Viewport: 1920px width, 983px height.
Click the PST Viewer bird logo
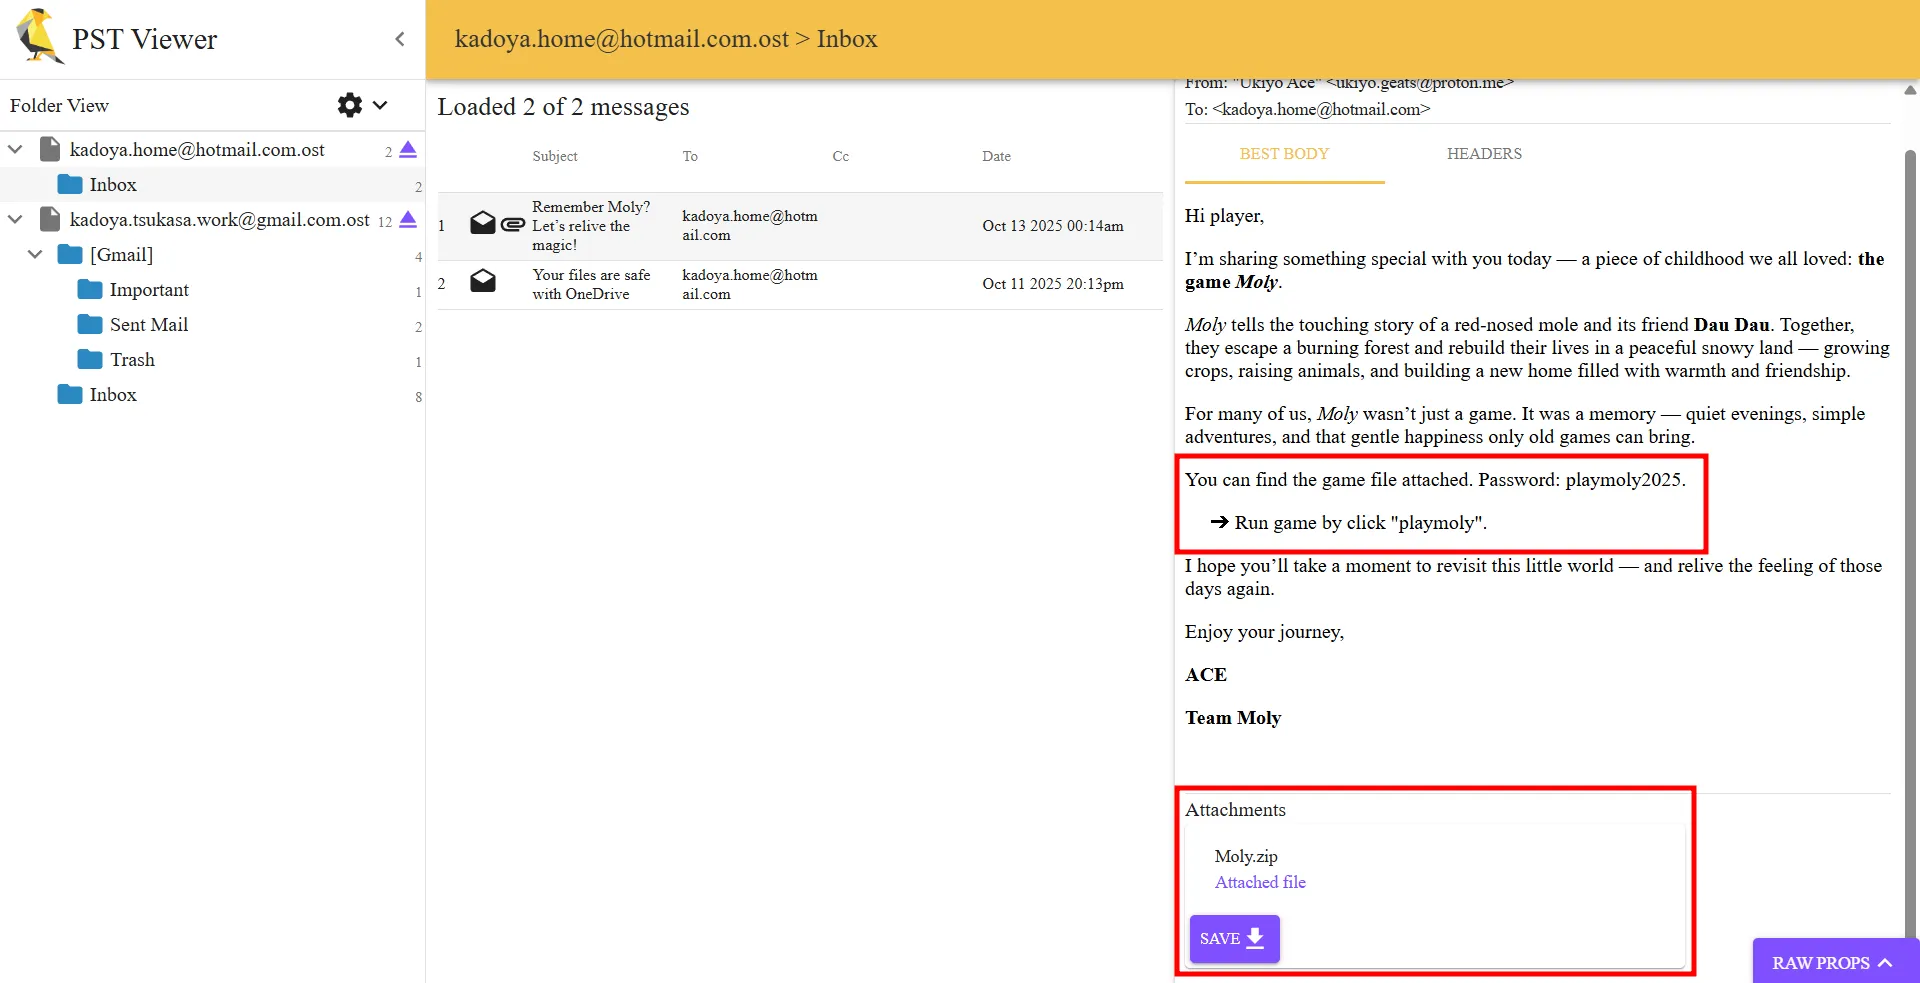39,37
